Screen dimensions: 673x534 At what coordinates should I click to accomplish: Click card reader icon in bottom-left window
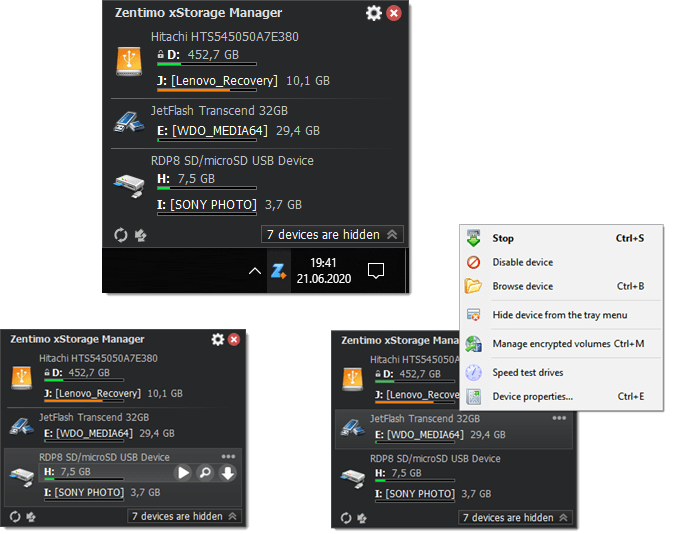tap(21, 476)
